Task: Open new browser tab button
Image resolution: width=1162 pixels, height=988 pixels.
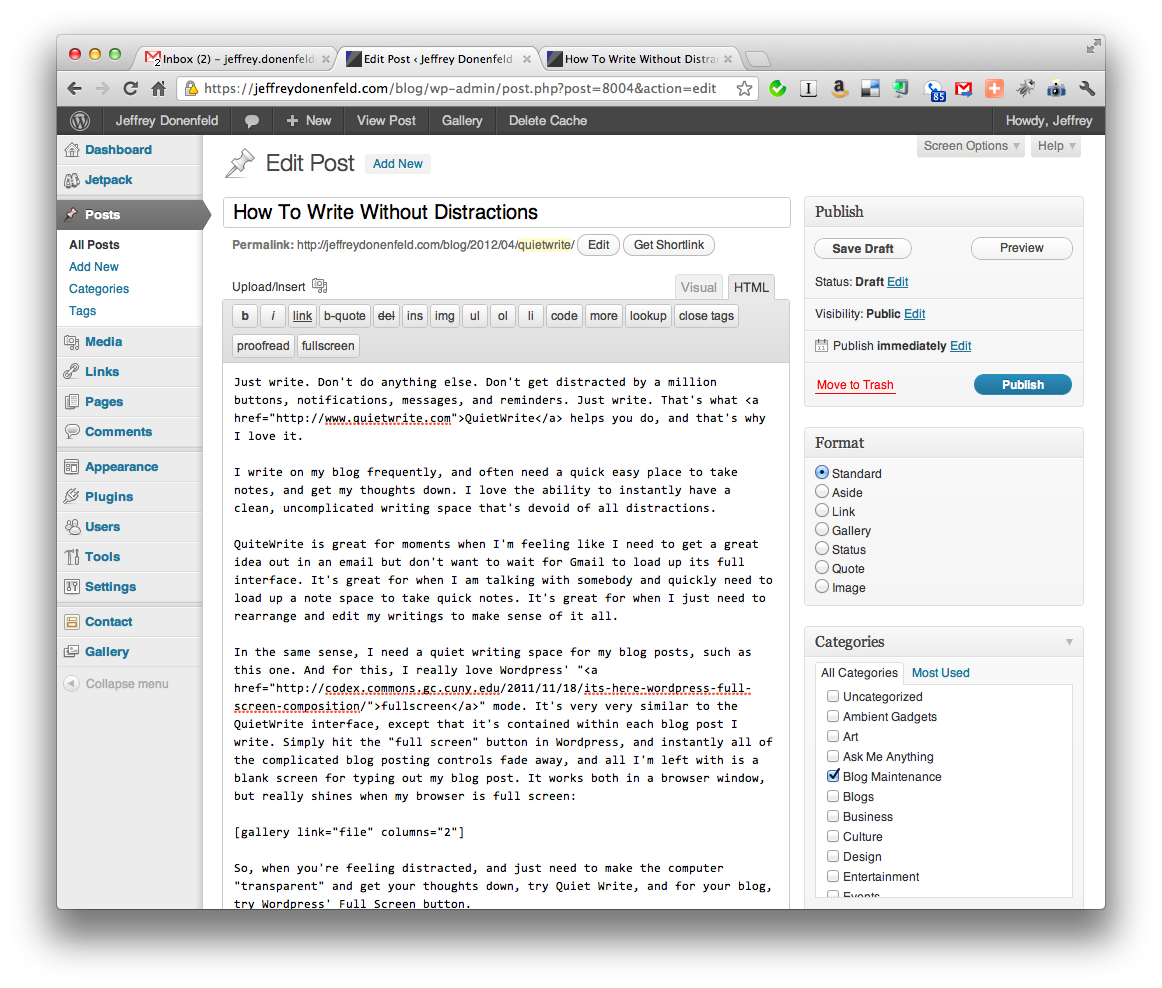Action: [x=757, y=59]
